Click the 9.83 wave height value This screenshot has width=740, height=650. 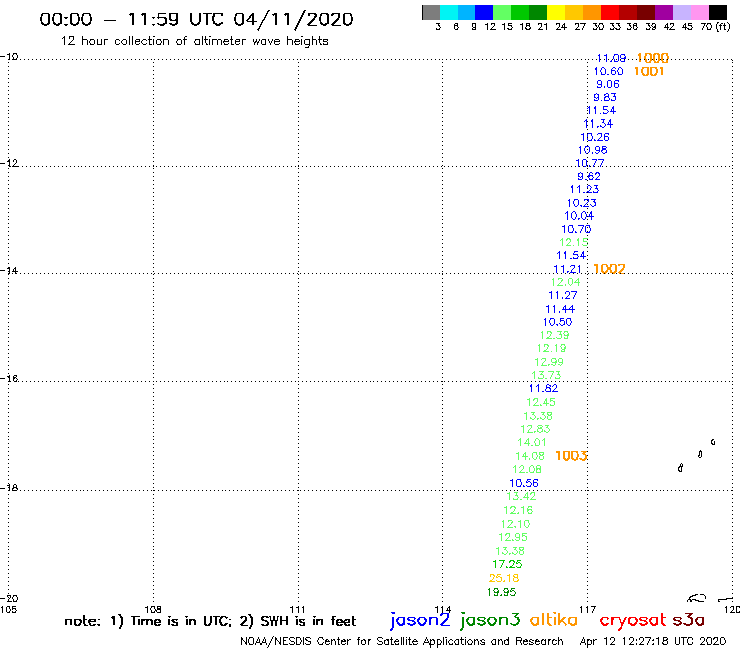tap(605, 97)
